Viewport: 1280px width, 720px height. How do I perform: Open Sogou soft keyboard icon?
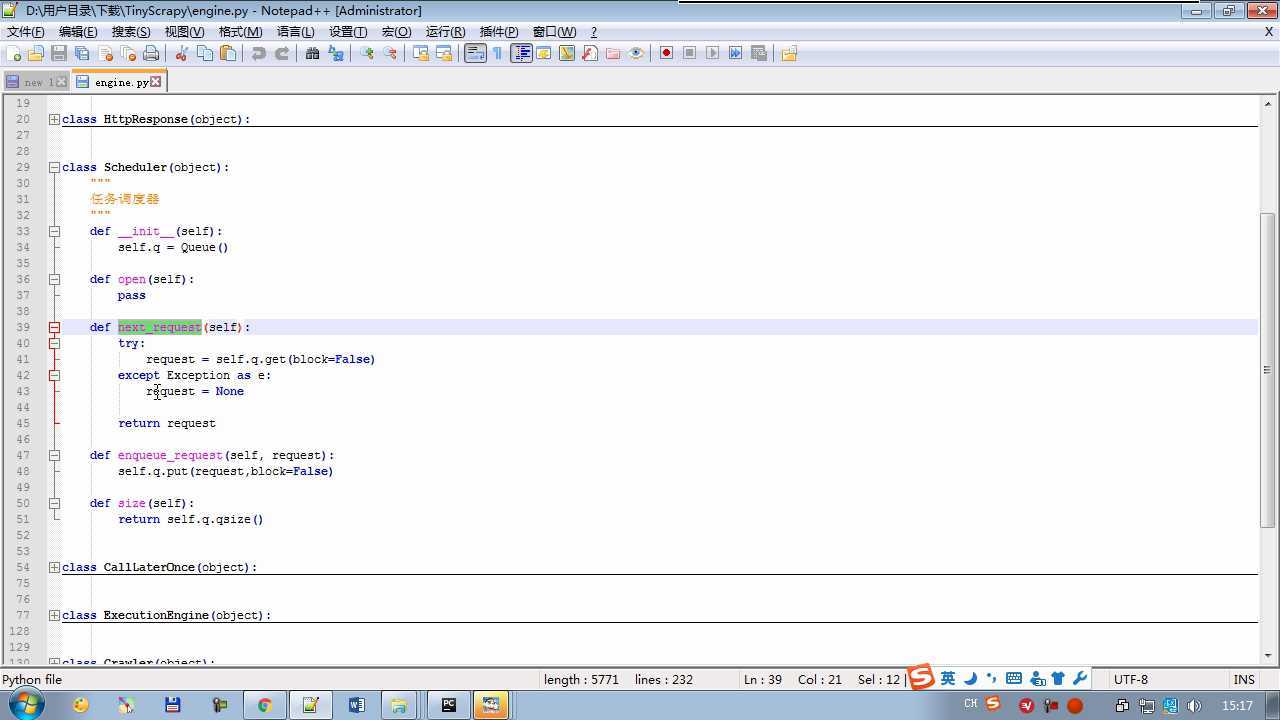[x=1014, y=678]
